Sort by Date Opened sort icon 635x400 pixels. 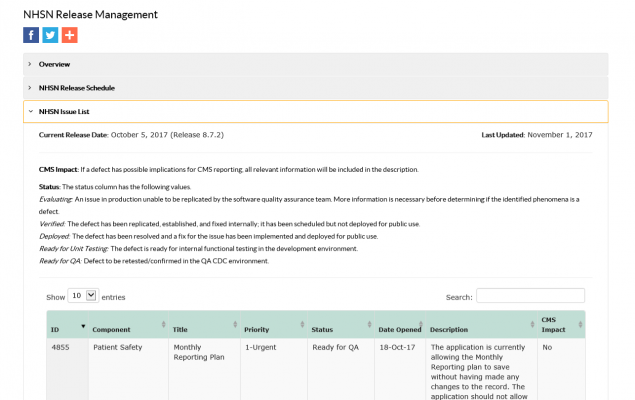pos(419,325)
